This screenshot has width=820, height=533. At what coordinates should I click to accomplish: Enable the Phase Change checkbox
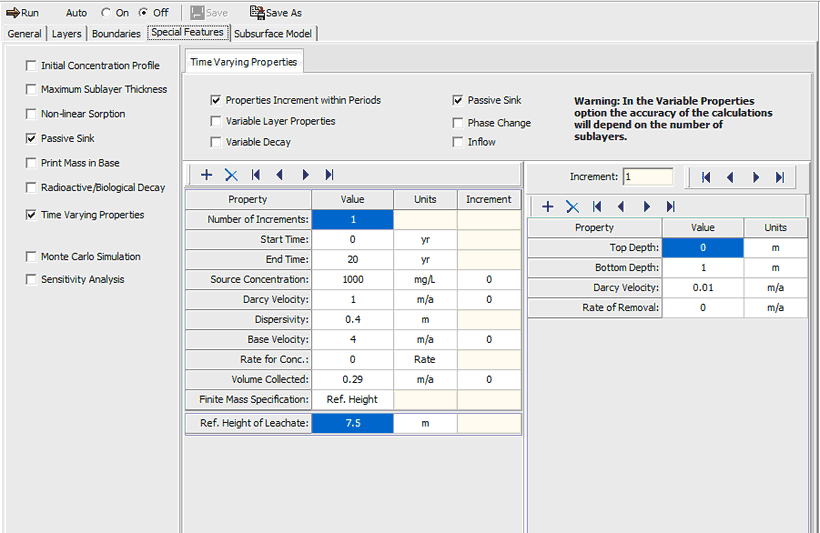458,123
